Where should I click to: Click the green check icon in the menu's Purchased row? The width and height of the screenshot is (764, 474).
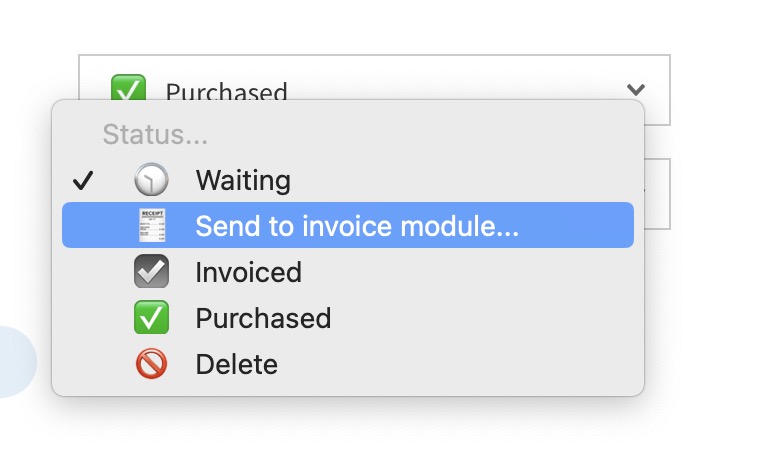[152, 318]
